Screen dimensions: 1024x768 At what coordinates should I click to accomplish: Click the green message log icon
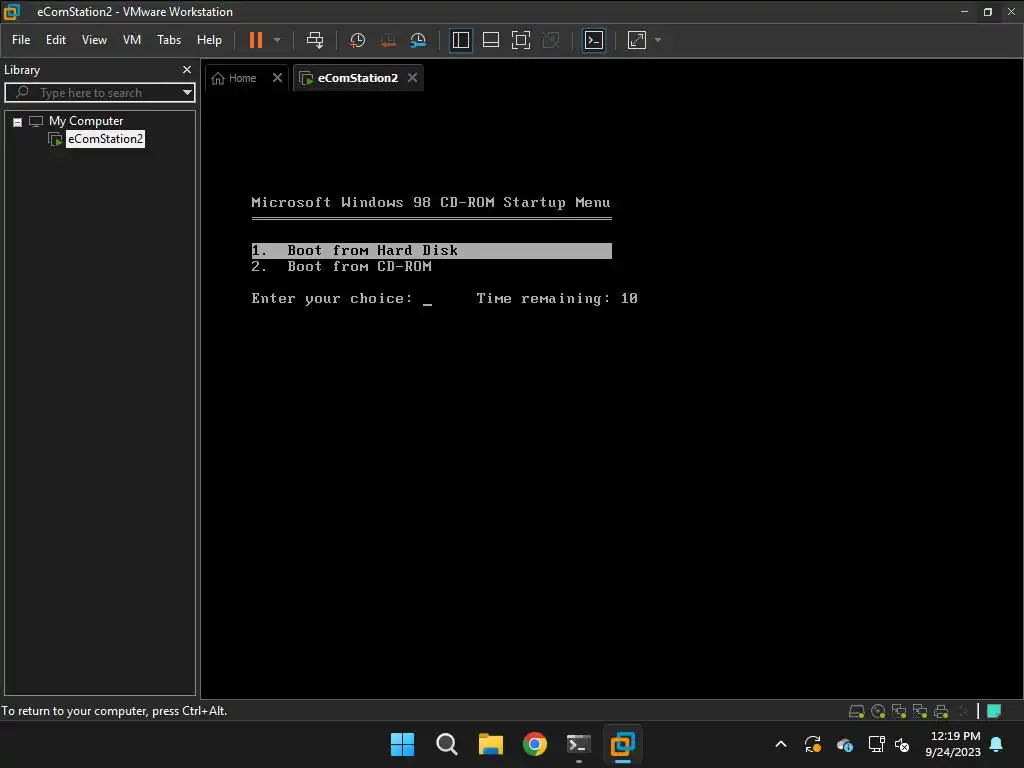[993, 711]
